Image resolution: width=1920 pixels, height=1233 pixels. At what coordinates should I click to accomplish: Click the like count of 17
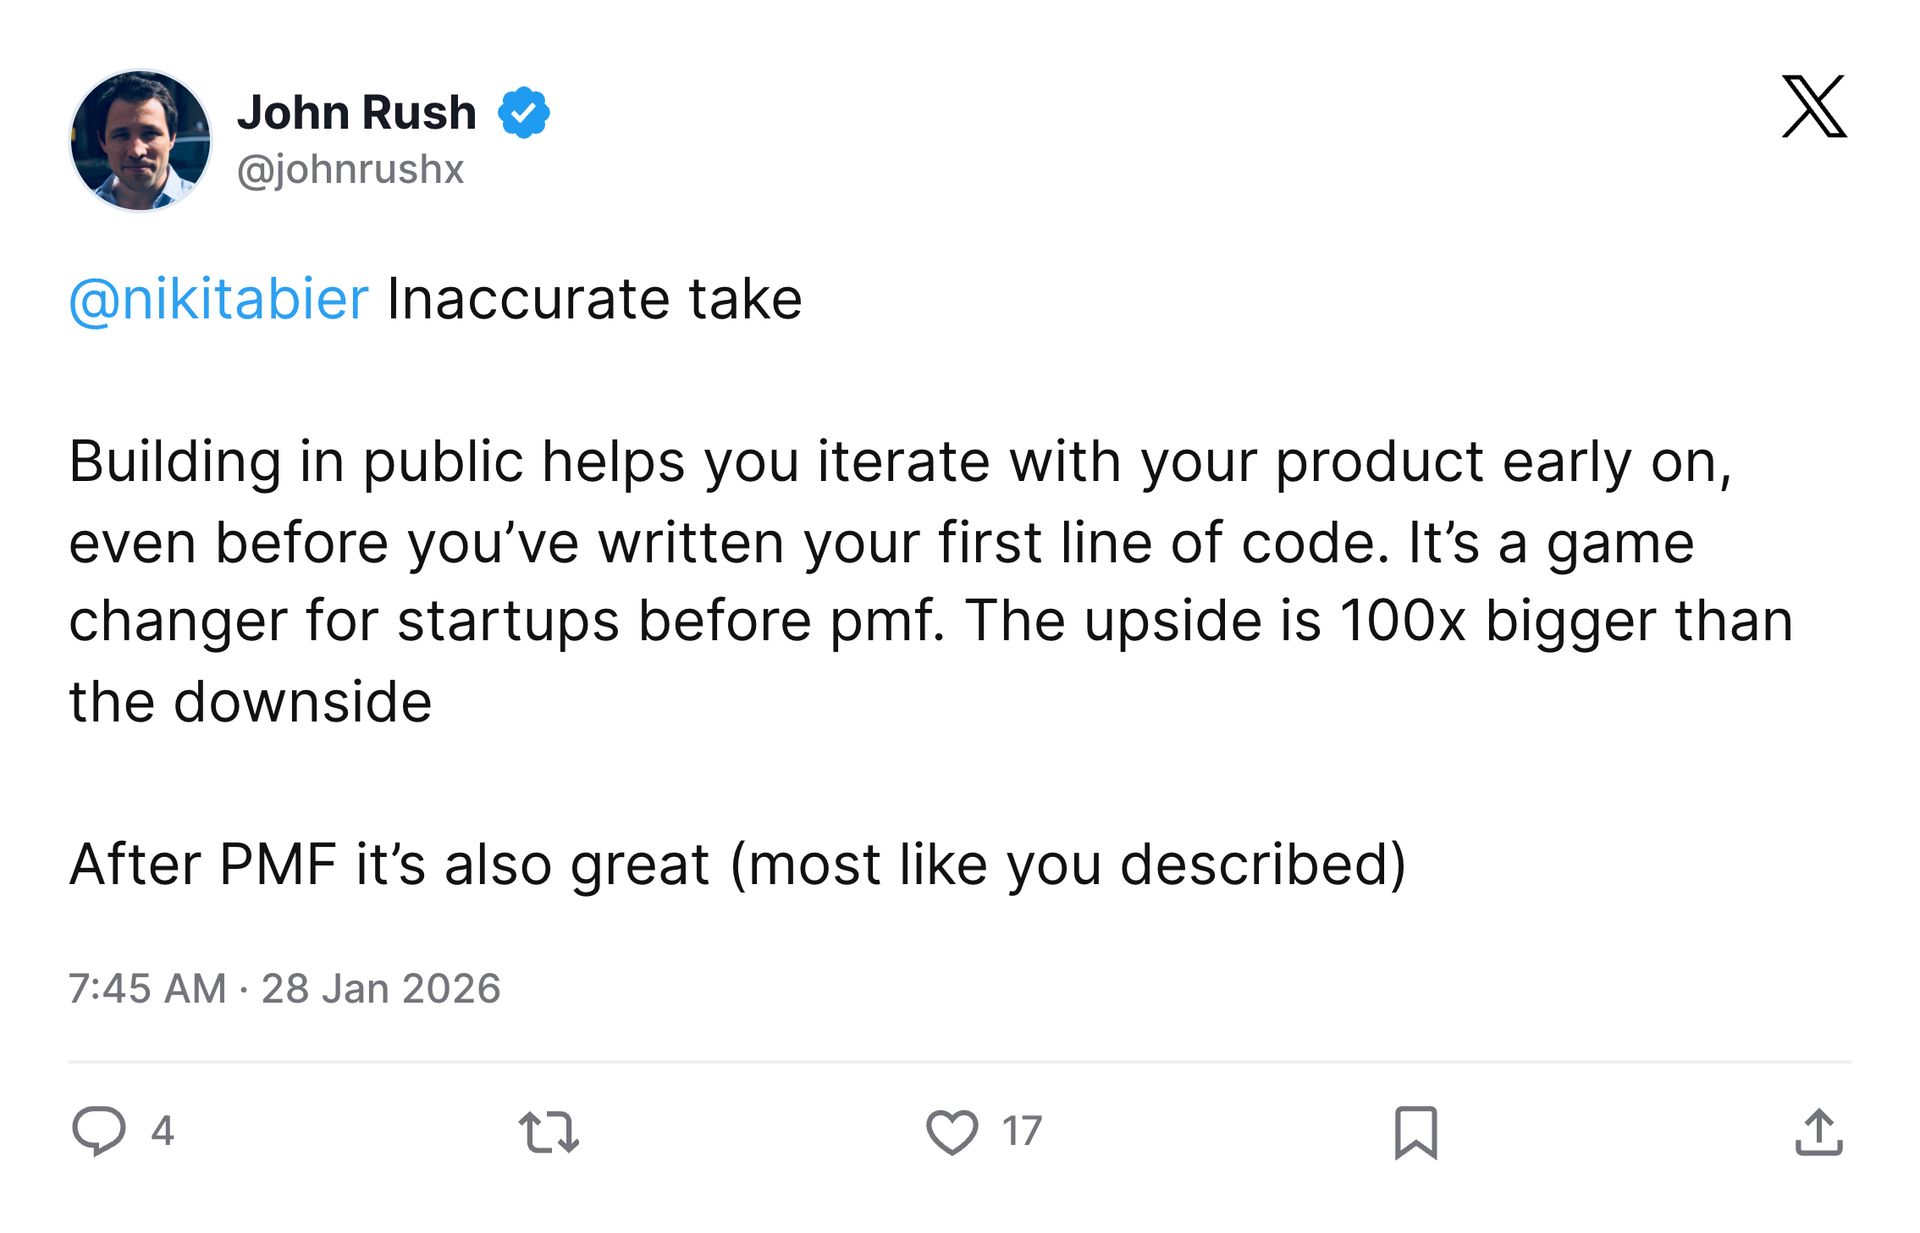(x=1022, y=1131)
